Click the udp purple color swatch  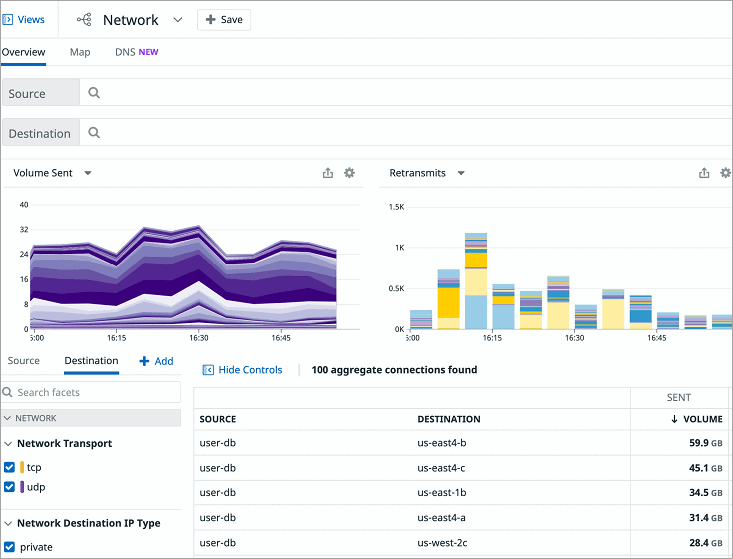coord(22,487)
